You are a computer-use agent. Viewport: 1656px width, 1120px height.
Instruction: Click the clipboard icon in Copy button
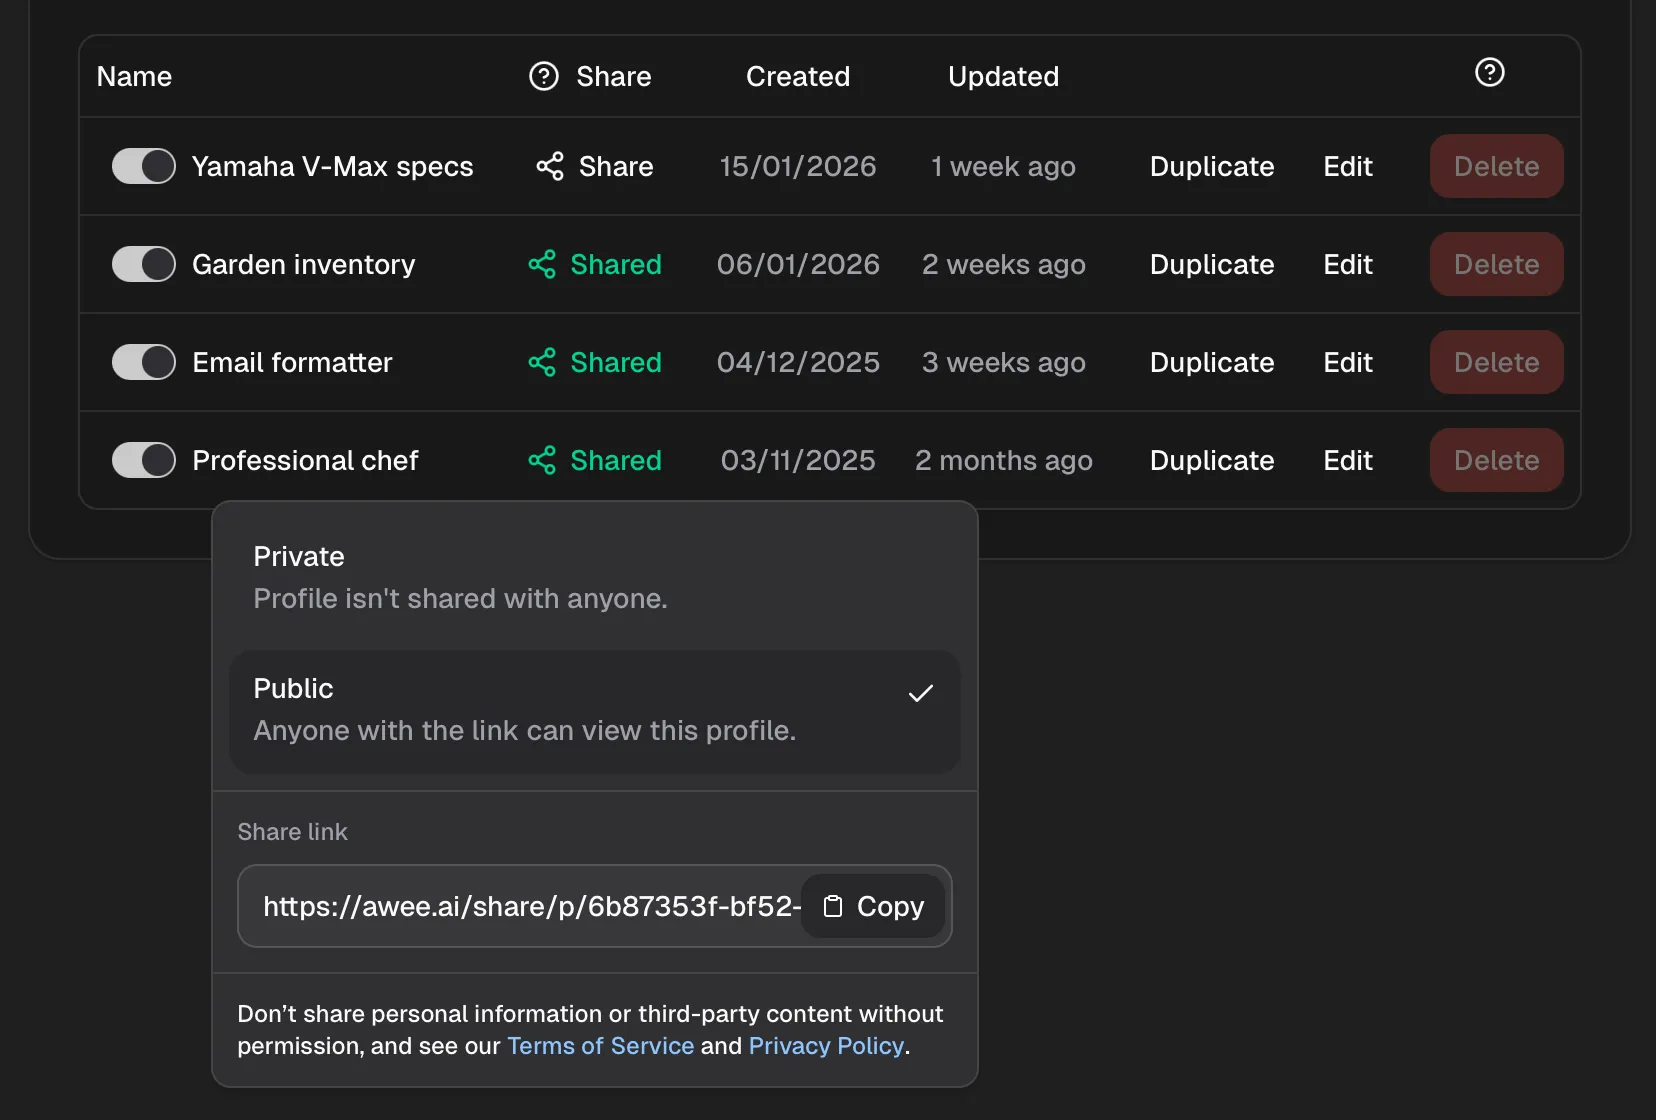(832, 906)
